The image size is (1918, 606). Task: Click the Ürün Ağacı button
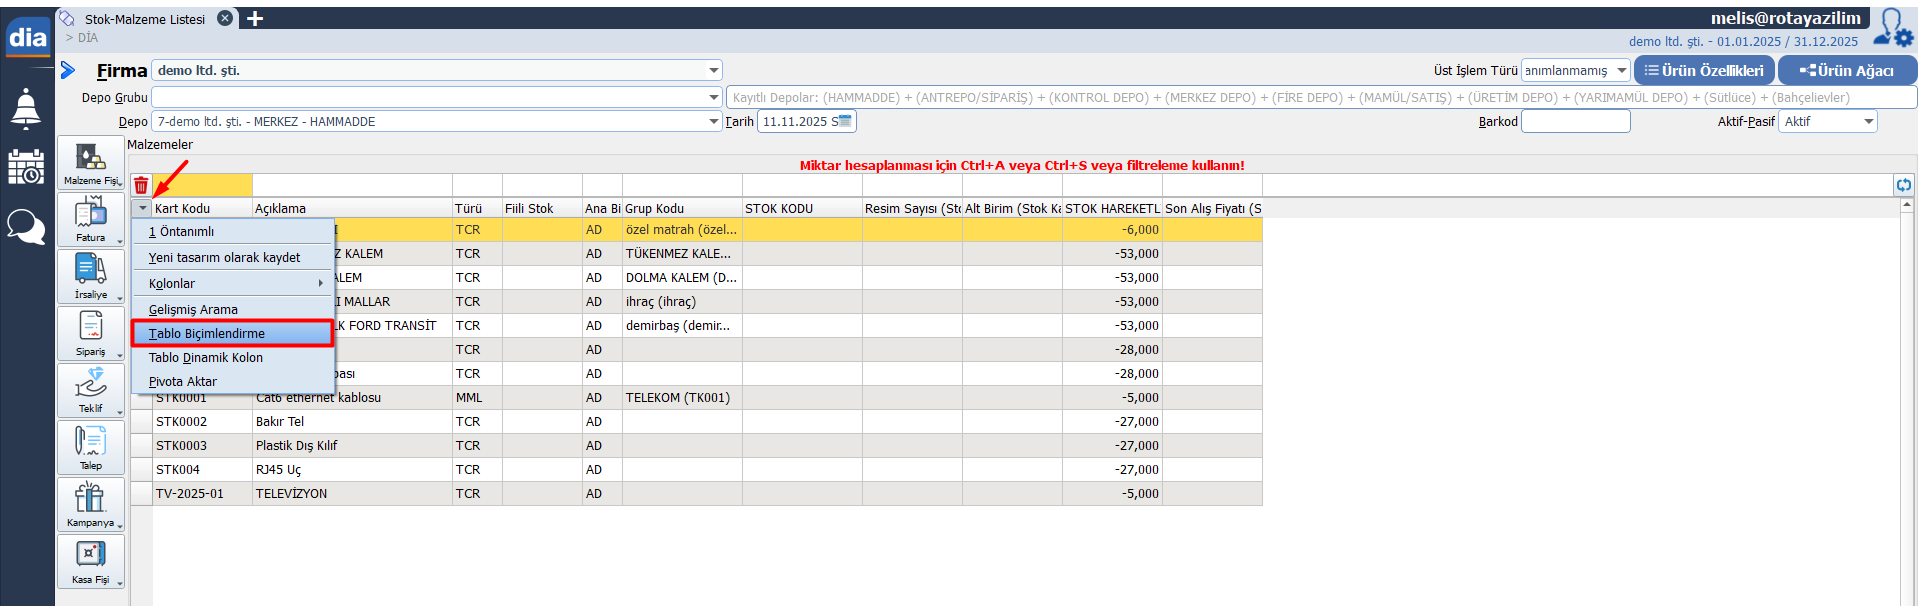coord(1846,71)
